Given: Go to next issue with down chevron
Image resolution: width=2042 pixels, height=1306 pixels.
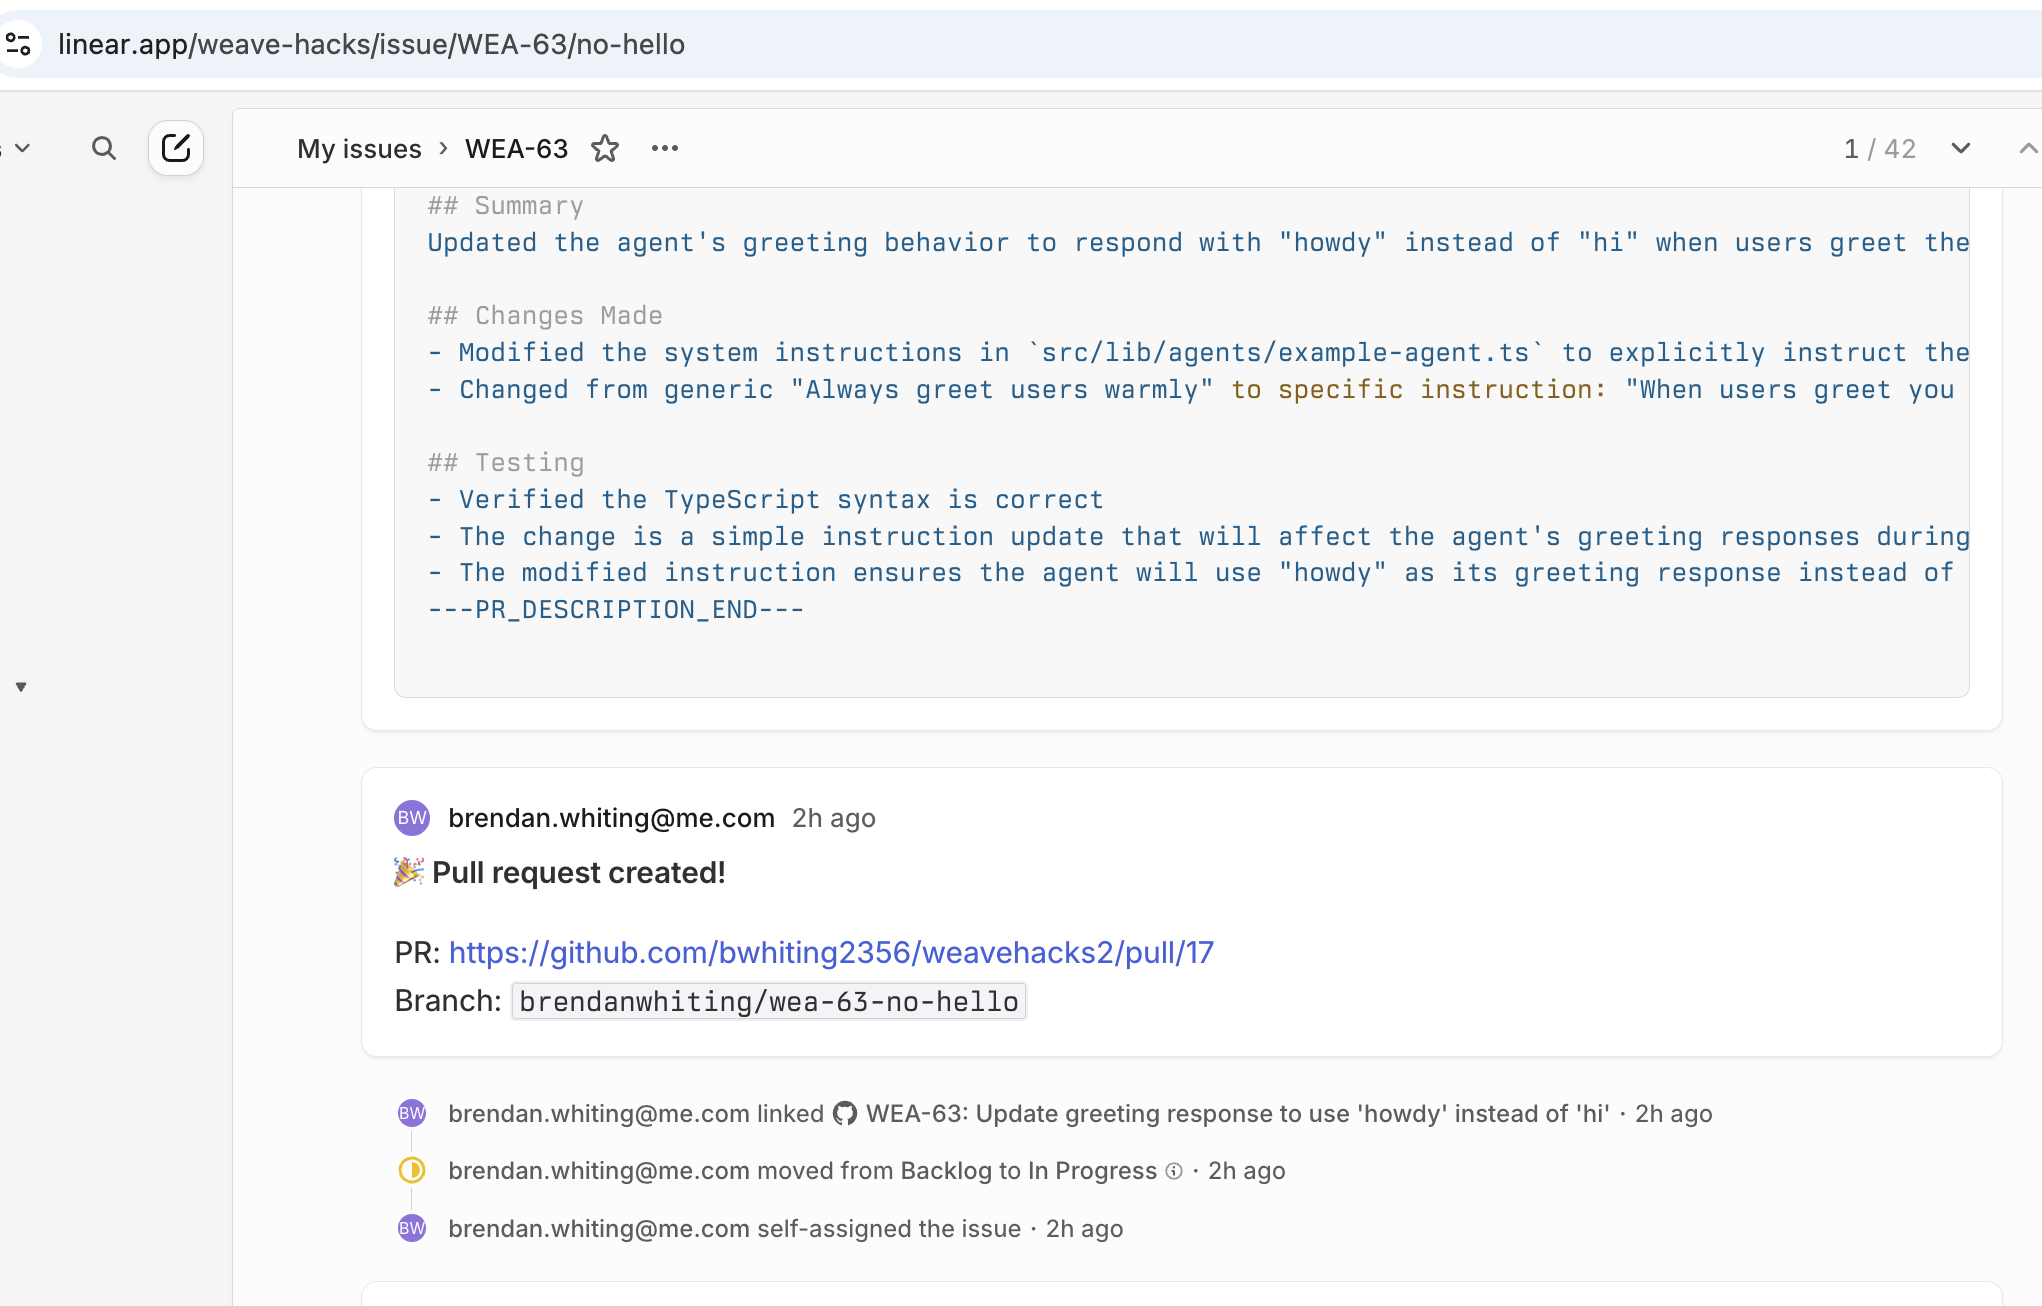Looking at the screenshot, I should 1960,149.
